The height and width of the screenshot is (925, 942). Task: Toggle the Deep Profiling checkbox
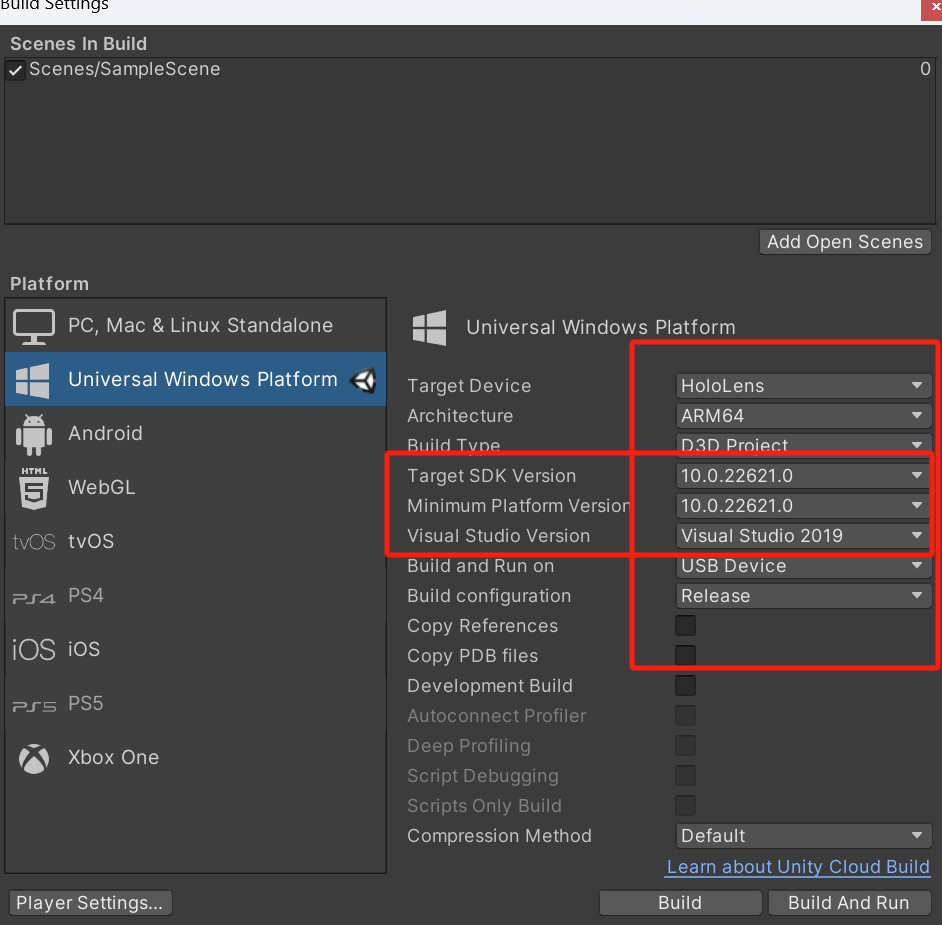click(x=685, y=745)
